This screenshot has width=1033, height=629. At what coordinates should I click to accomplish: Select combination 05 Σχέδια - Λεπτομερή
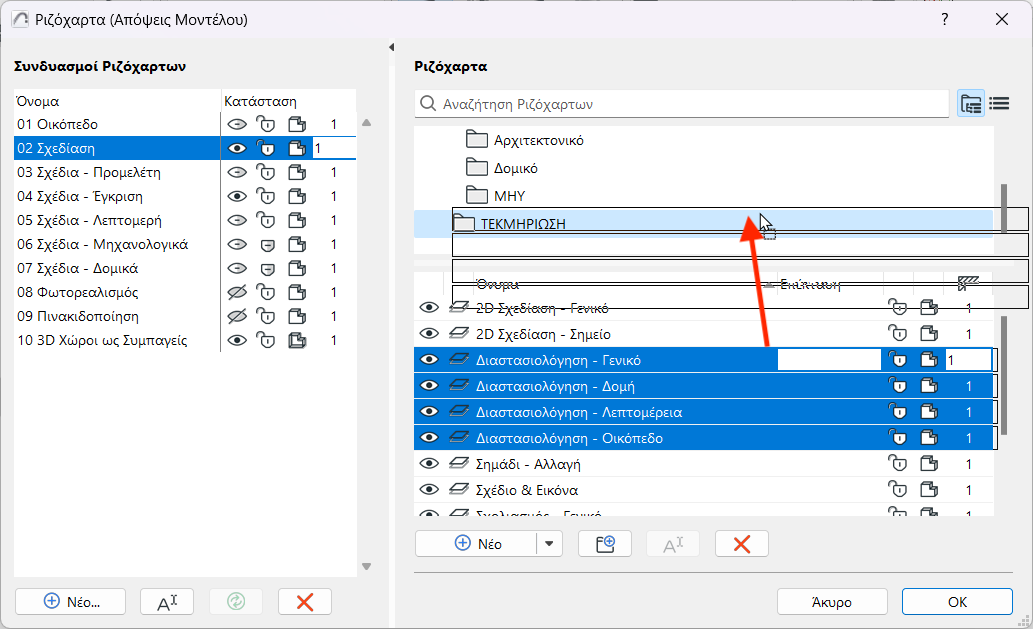[90, 221]
